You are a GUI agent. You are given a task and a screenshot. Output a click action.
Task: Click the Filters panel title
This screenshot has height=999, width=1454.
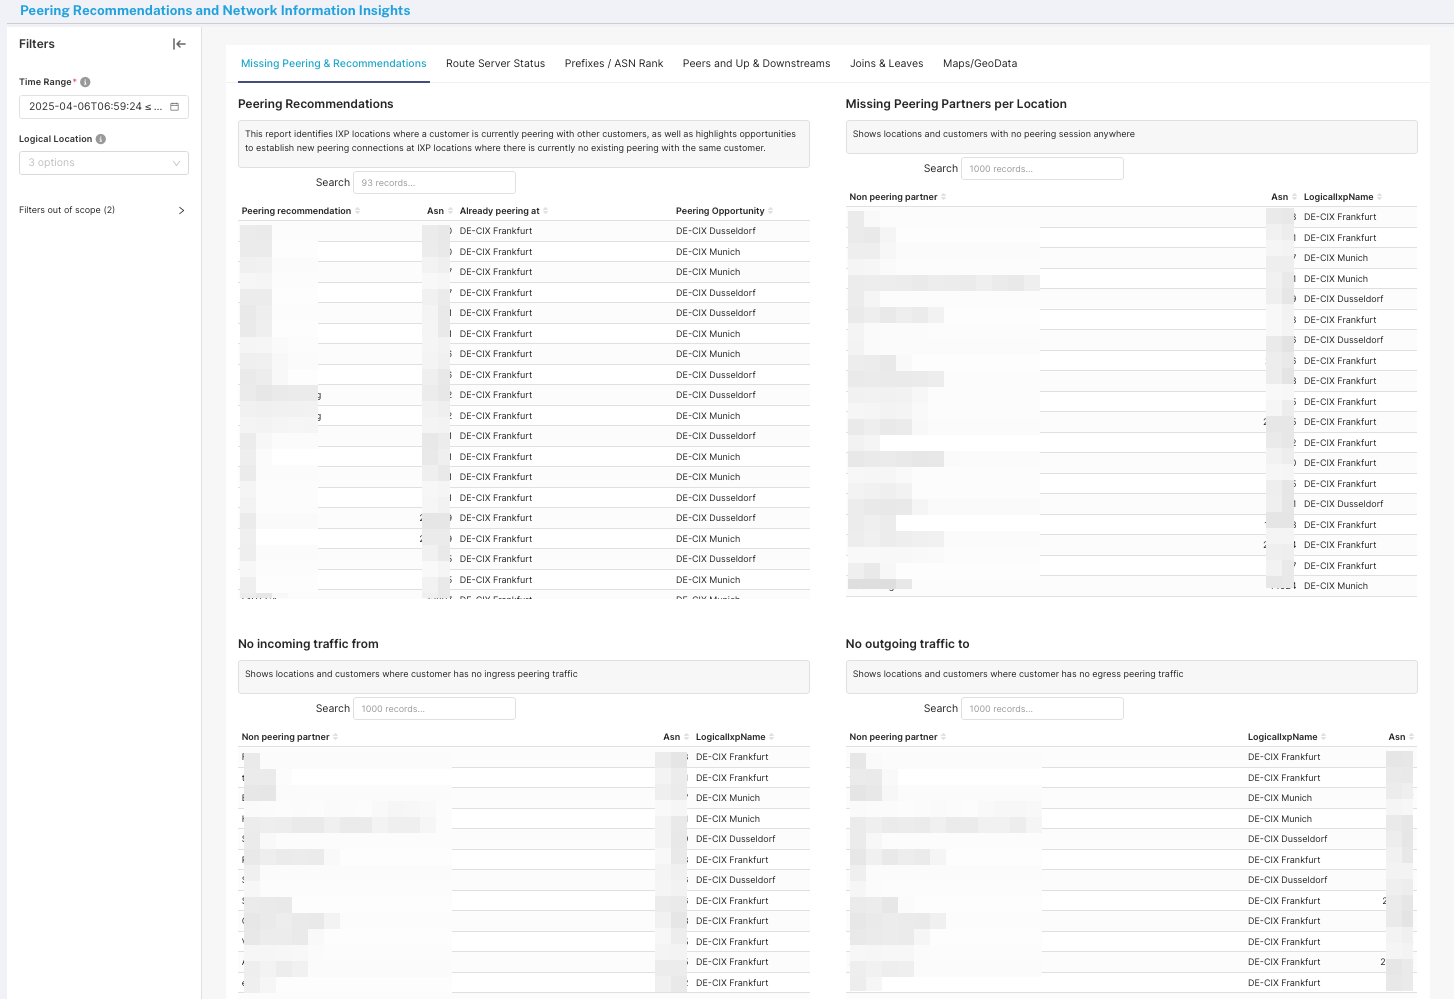(x=37, y=44)
